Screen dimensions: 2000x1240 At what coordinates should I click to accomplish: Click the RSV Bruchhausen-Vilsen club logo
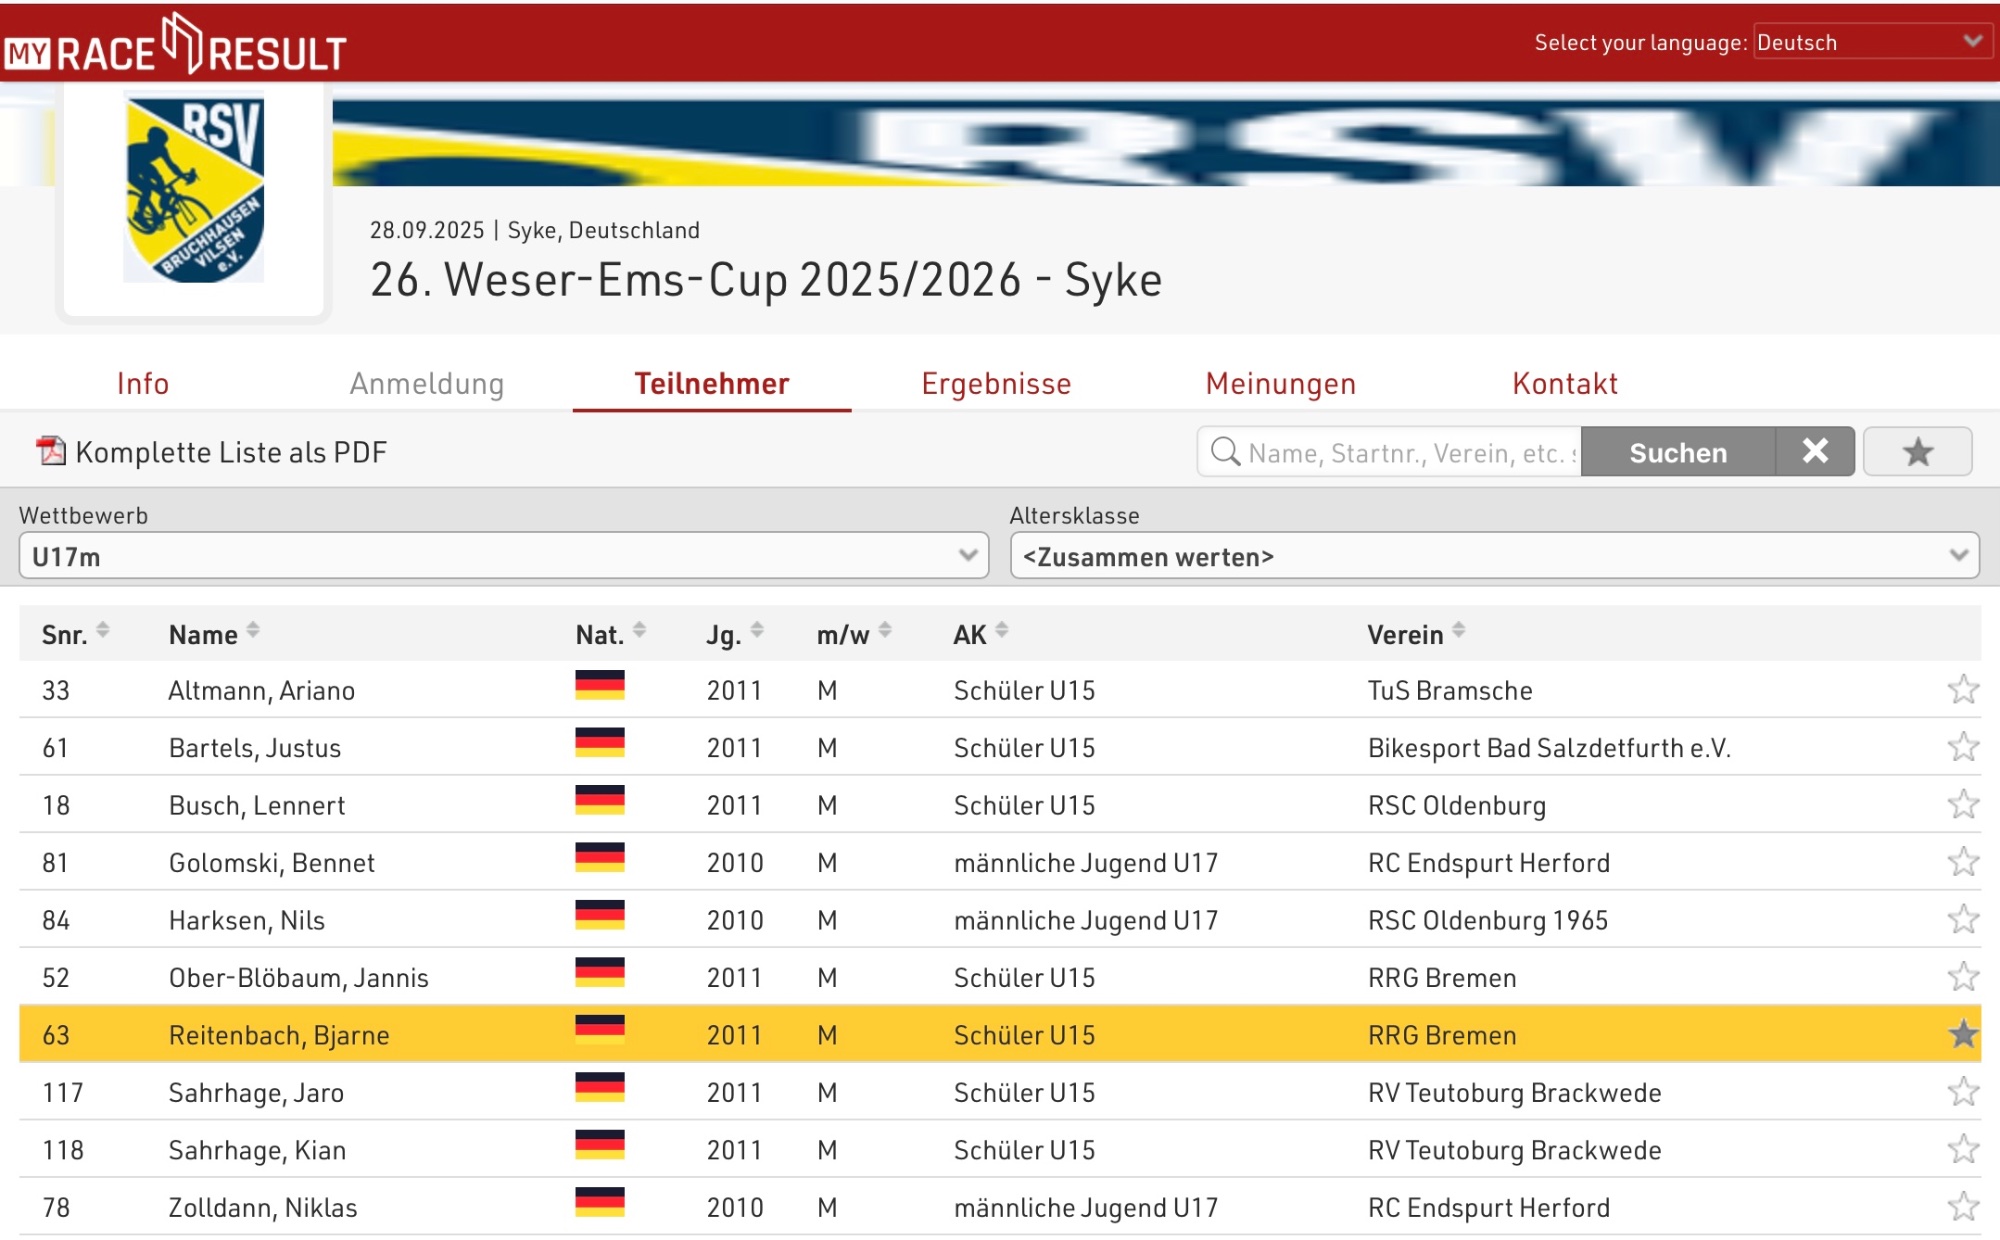(194, 188)
